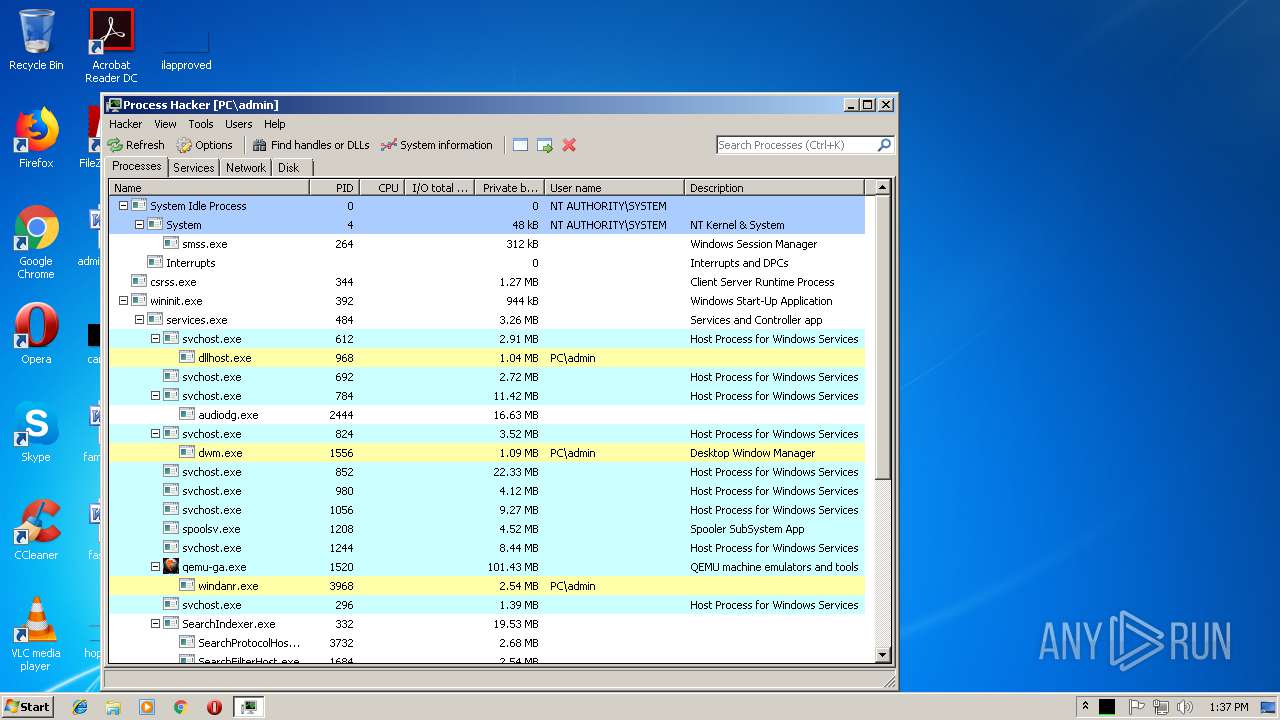Screen dimensions: 1280x720
Task: Sort by User name column header
Action: pos(614,188)
